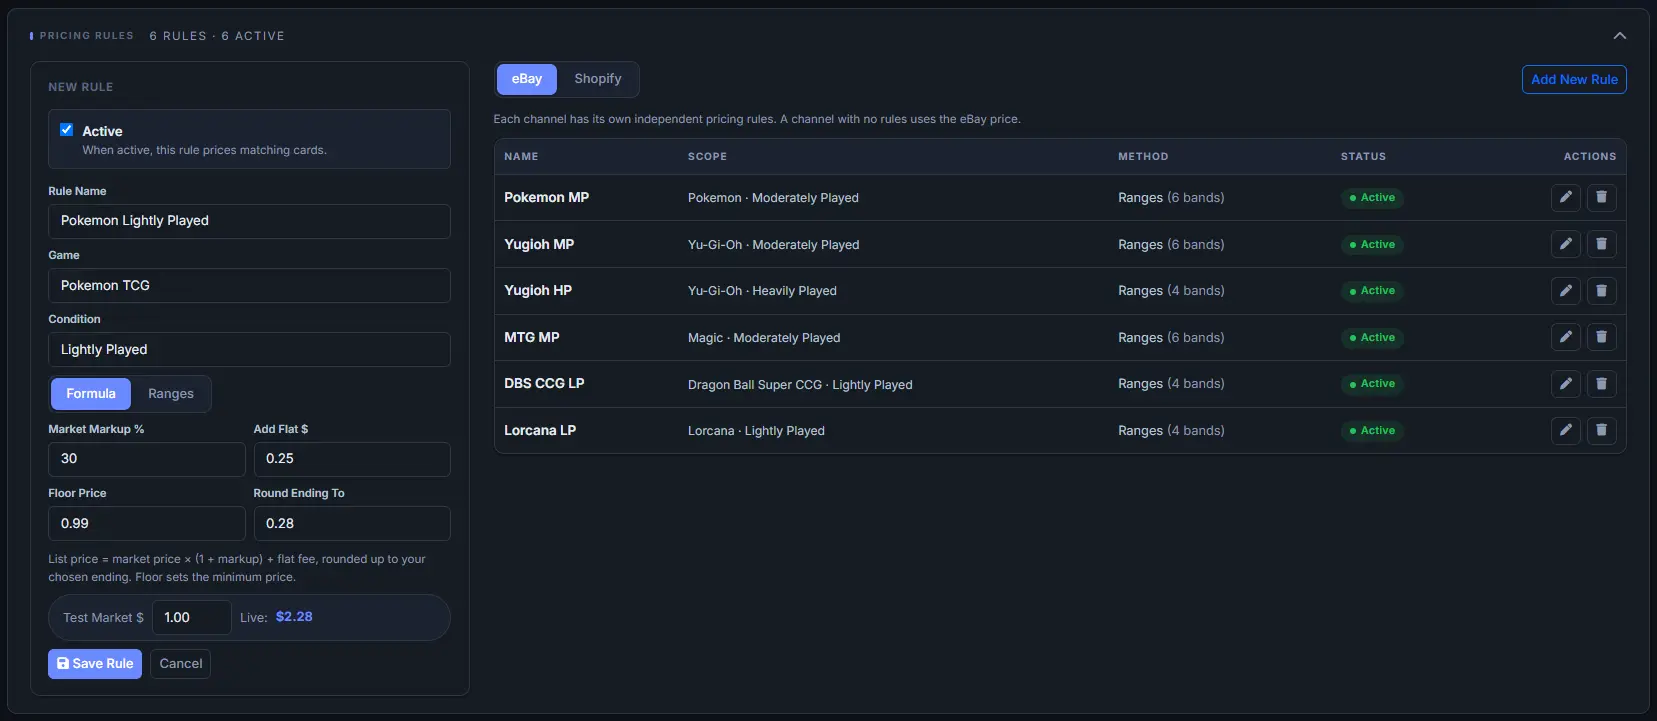Edit the MTG MP rule
The width and height of the screenshot is (1657, 721).
click(x=1566, y=337)
